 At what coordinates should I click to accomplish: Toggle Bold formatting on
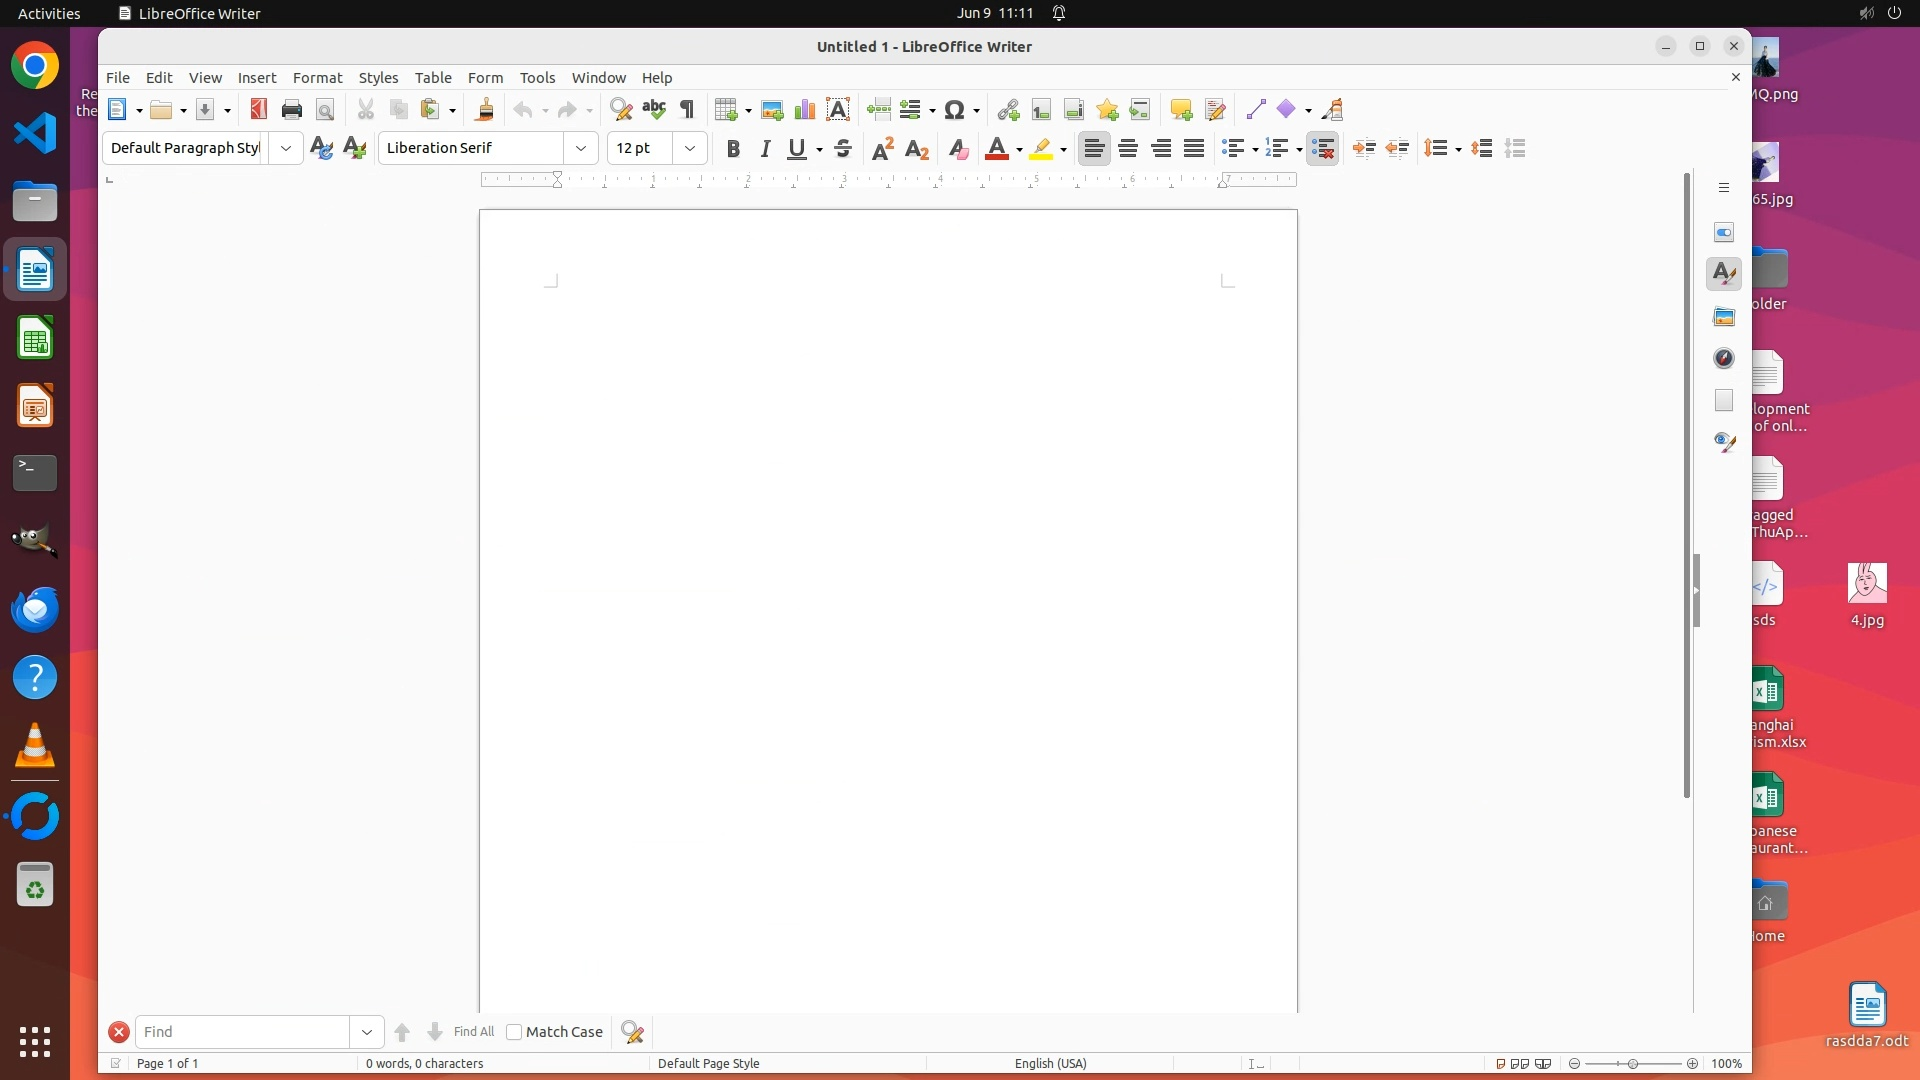click(733, 149)
